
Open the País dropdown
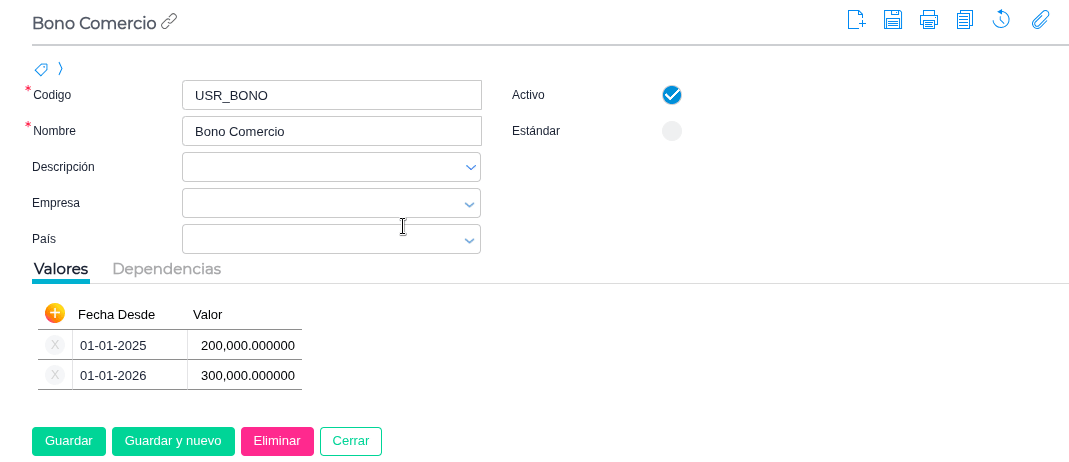coord(470,240)
